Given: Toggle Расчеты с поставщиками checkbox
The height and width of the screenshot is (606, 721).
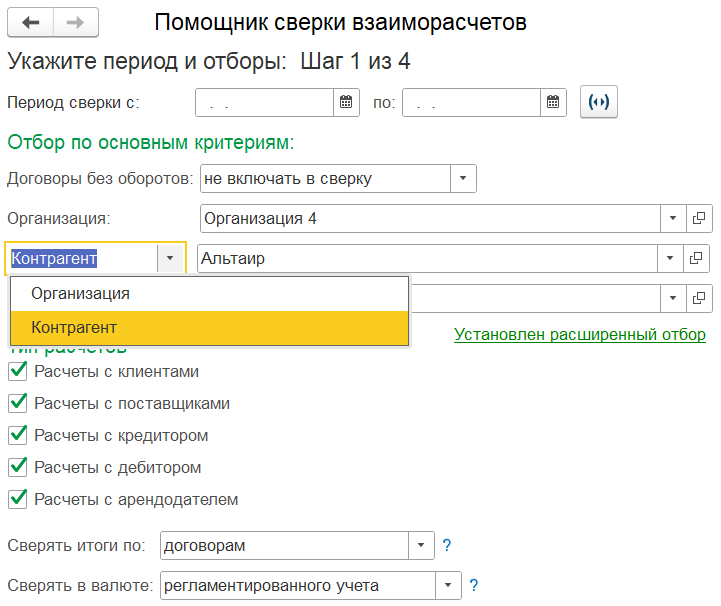Looking at the screenshot, I should (17, 404).
